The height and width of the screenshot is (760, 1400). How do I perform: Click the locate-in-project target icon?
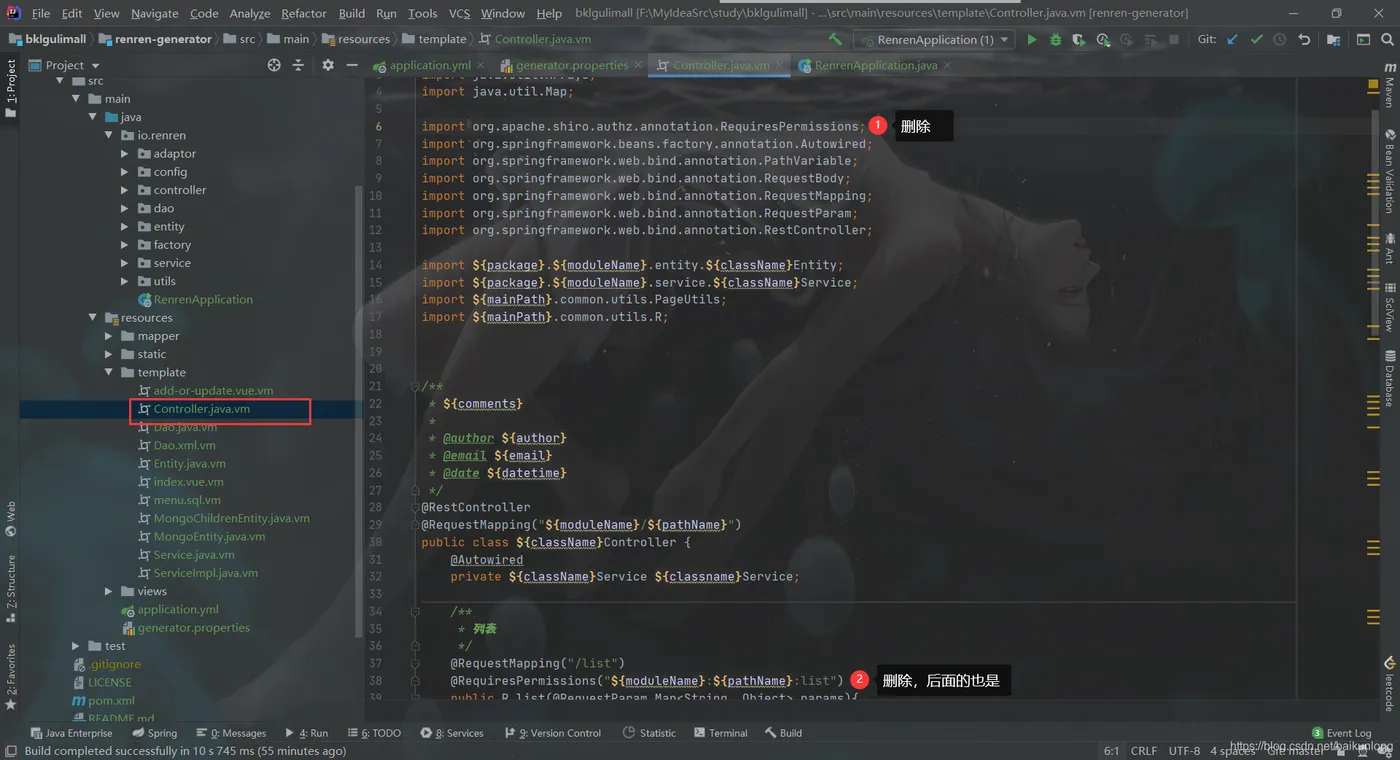point(274,65)
